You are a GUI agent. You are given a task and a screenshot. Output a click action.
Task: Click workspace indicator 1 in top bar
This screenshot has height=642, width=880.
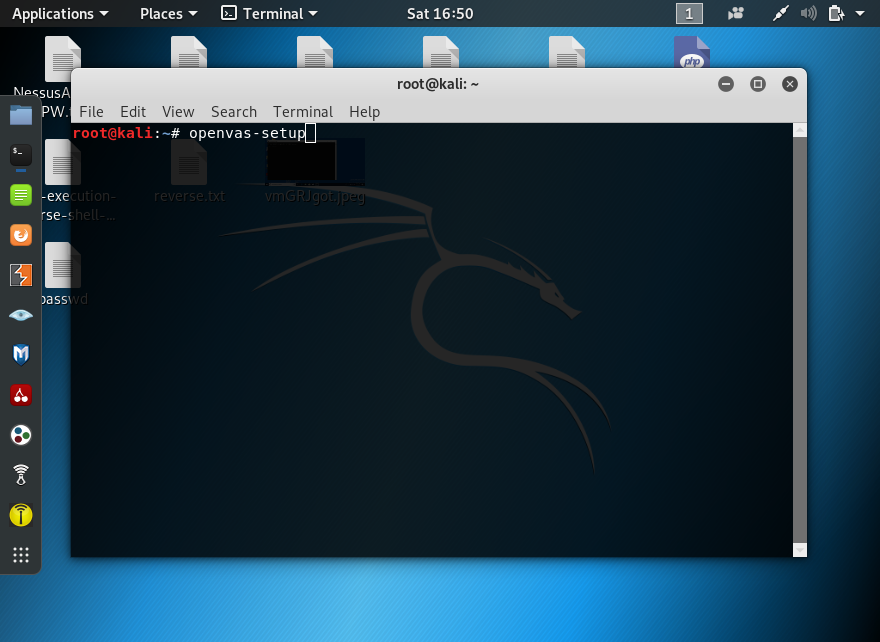(689, 13)
